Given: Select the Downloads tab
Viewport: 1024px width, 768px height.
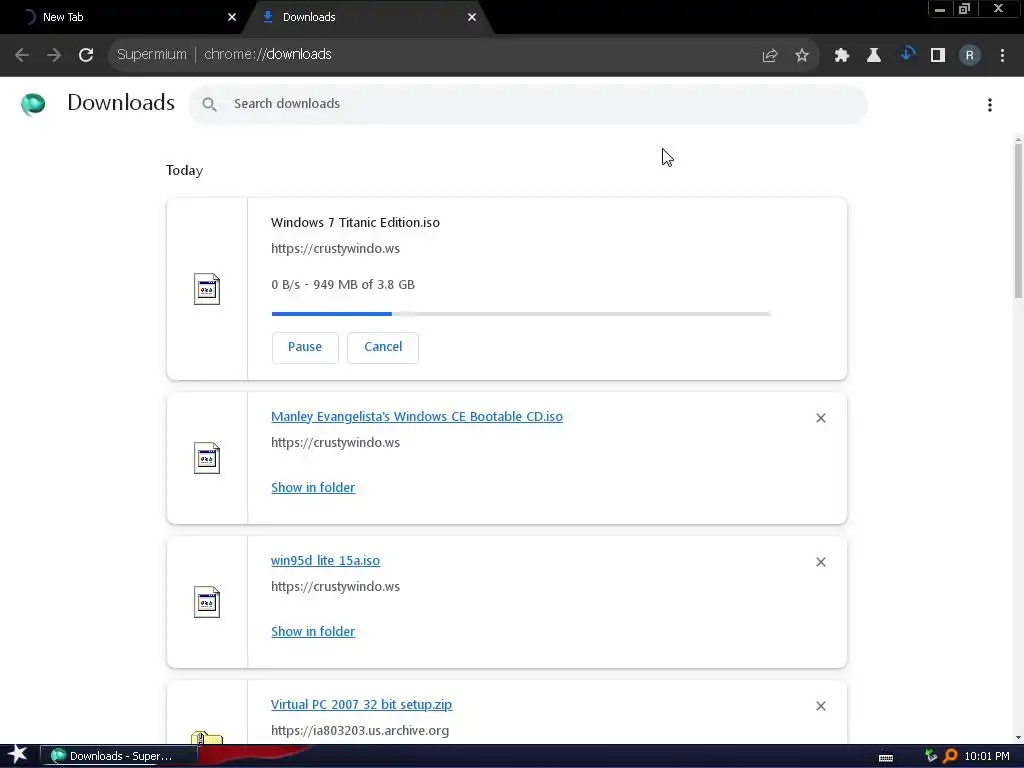Looking at the screenshot, I should point(366,18).
